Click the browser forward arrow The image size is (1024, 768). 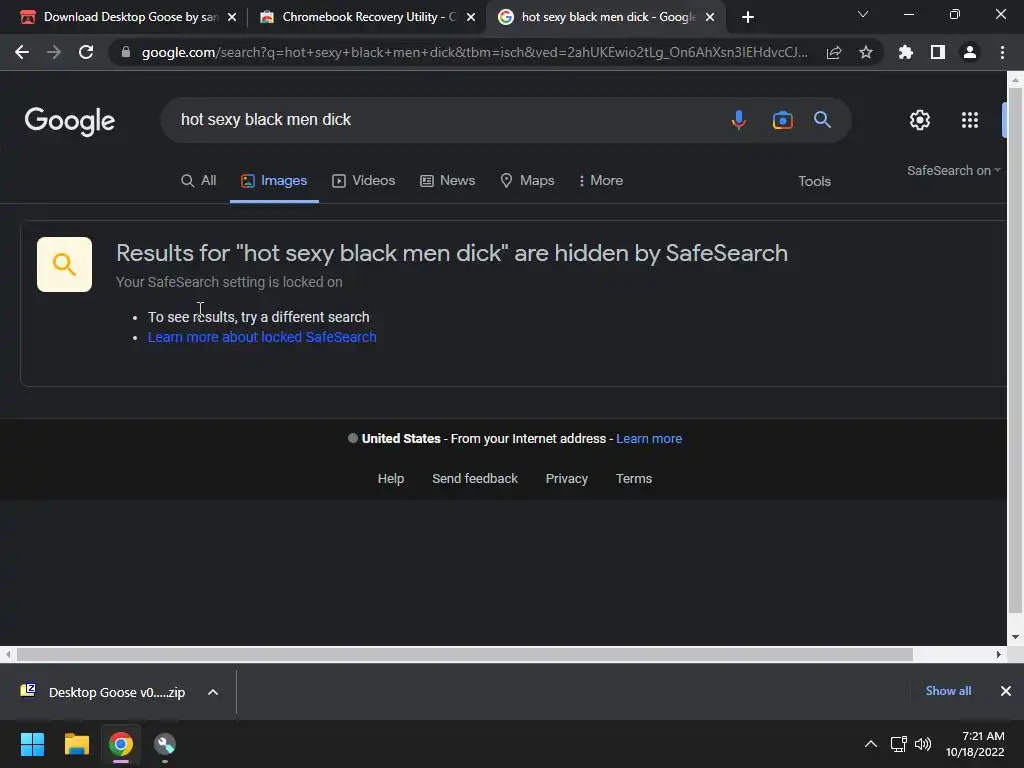[54, 52]
